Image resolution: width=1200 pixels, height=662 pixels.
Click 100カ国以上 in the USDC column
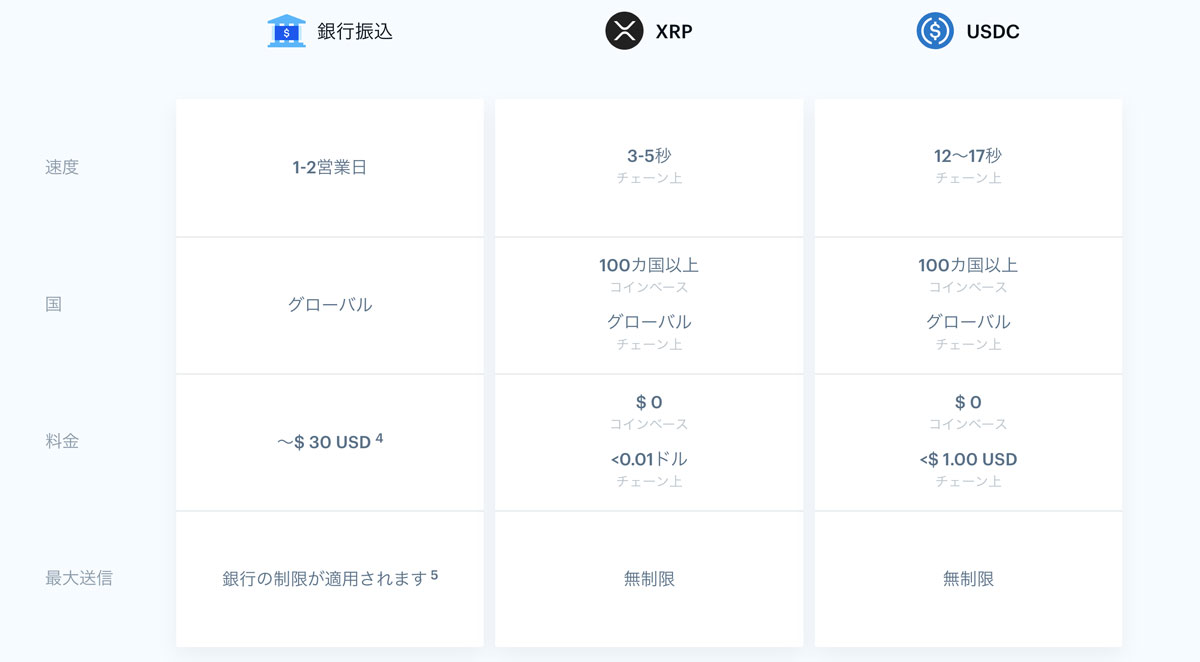(968, 265)
